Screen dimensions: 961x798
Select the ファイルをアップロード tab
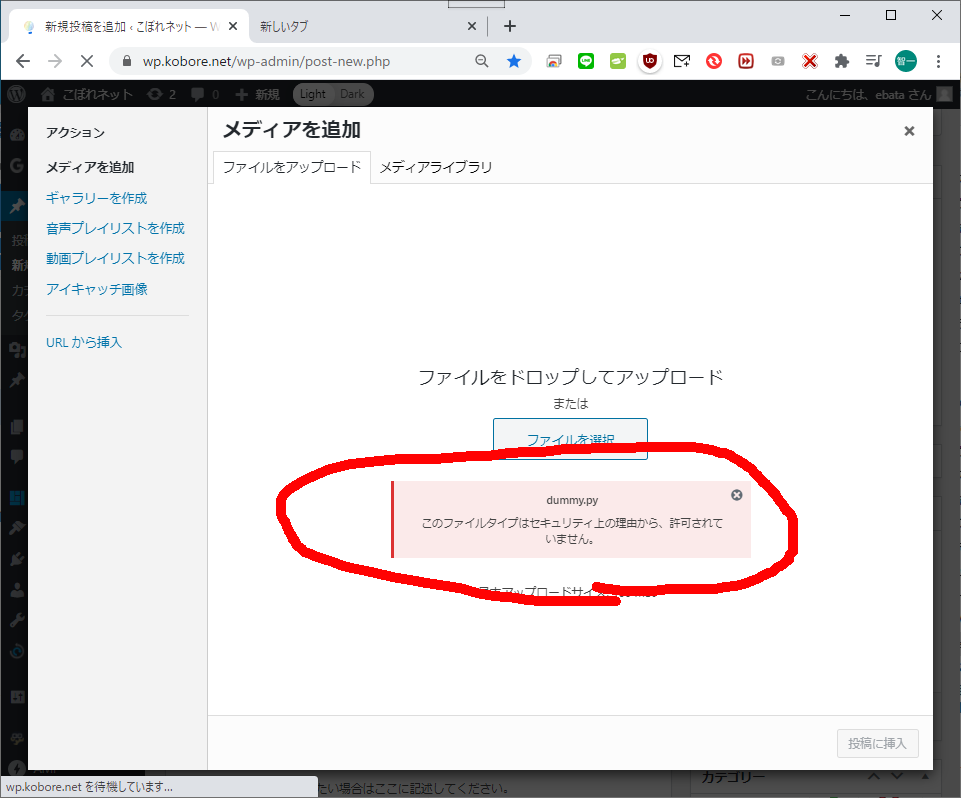[291, 167]
